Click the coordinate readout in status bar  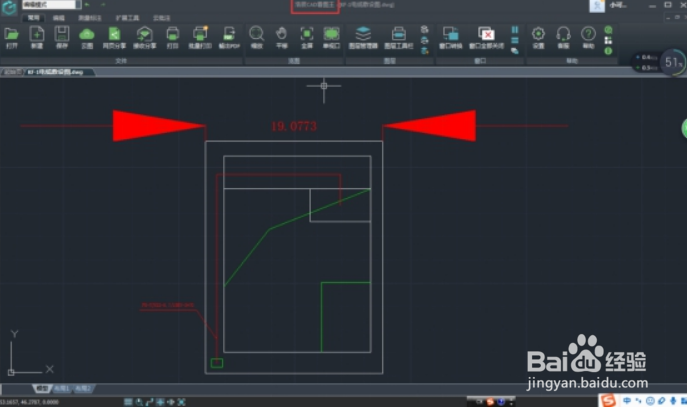point(29,402)
